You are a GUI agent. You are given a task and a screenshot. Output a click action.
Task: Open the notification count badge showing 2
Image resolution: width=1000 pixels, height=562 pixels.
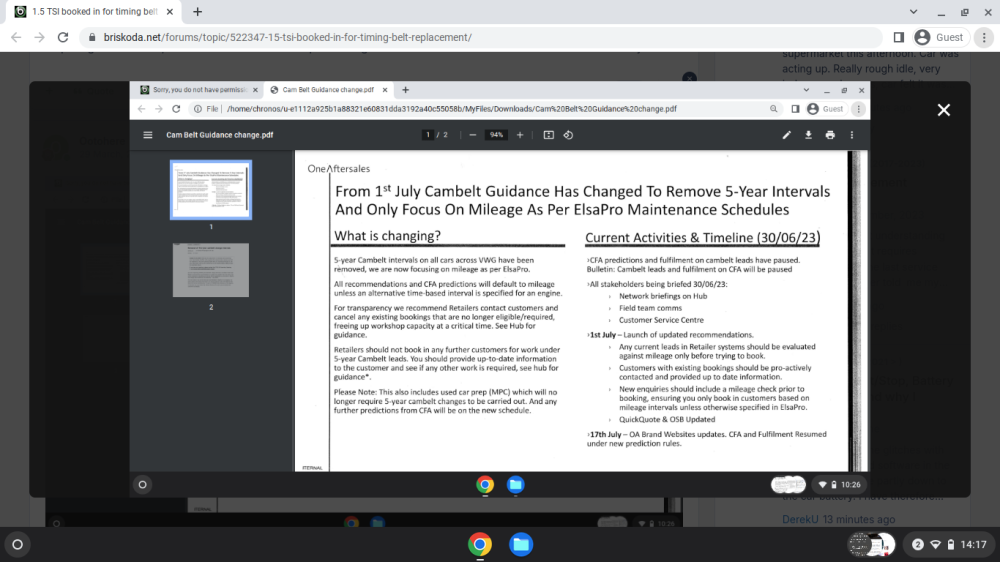pyautogui.click(x=918, y=544)
